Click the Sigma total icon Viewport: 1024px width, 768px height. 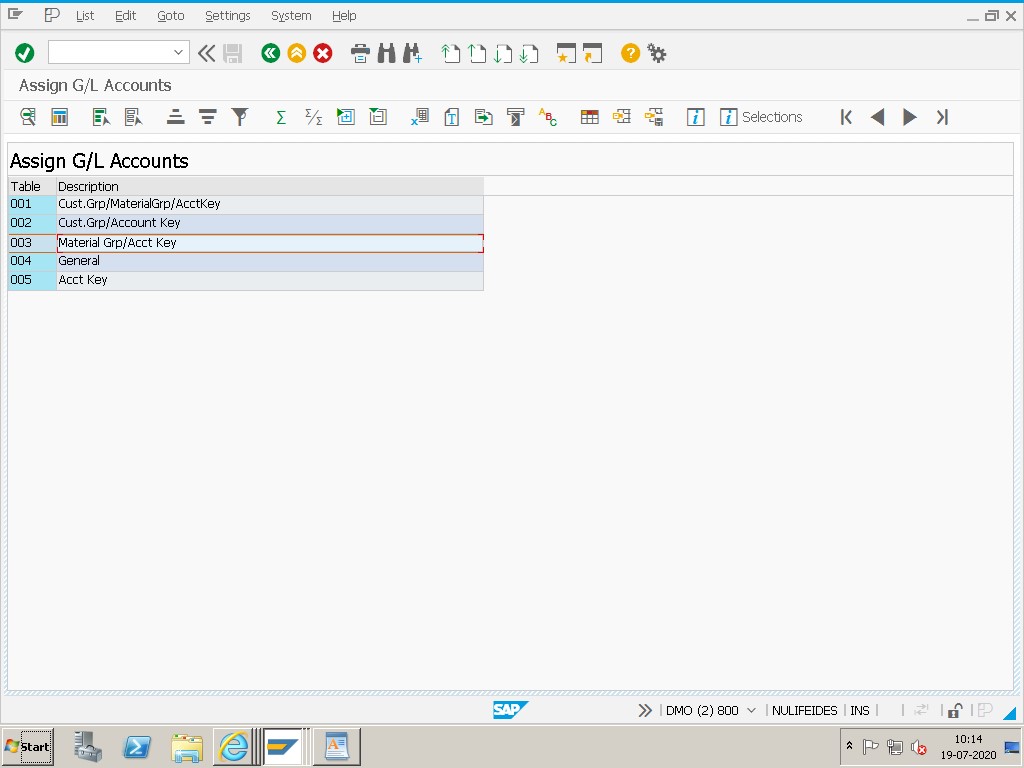point(281,117)
